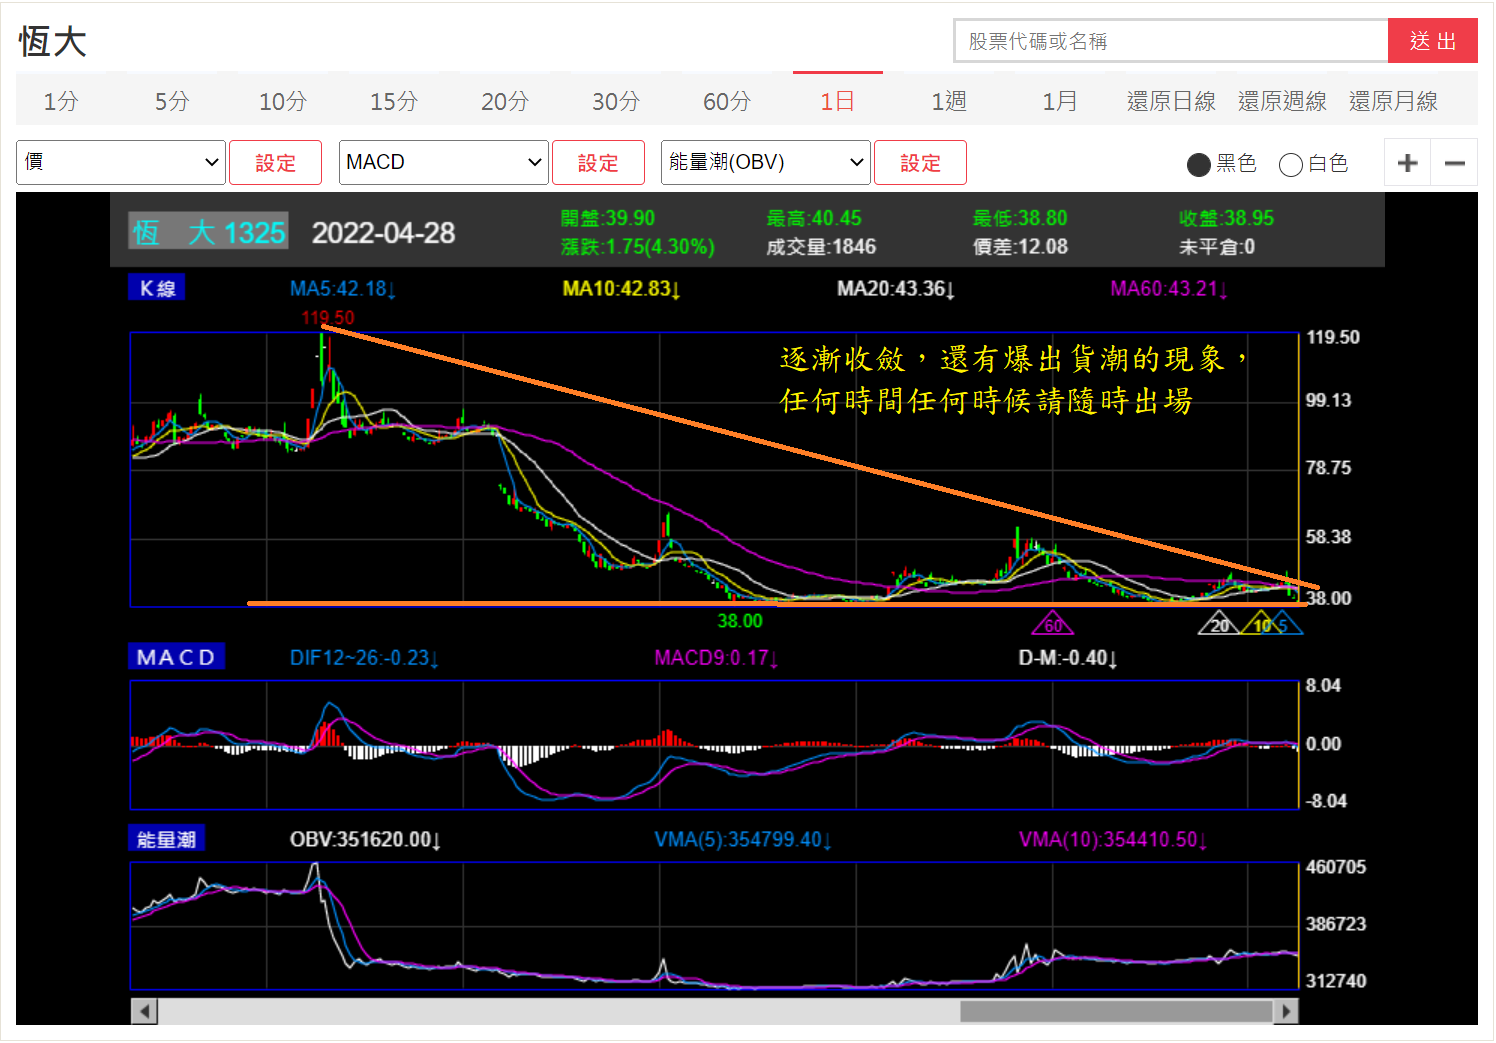1496x1043 pixels.
Task: Click the 最高:40.45 high price
Action: coord(814,218)
